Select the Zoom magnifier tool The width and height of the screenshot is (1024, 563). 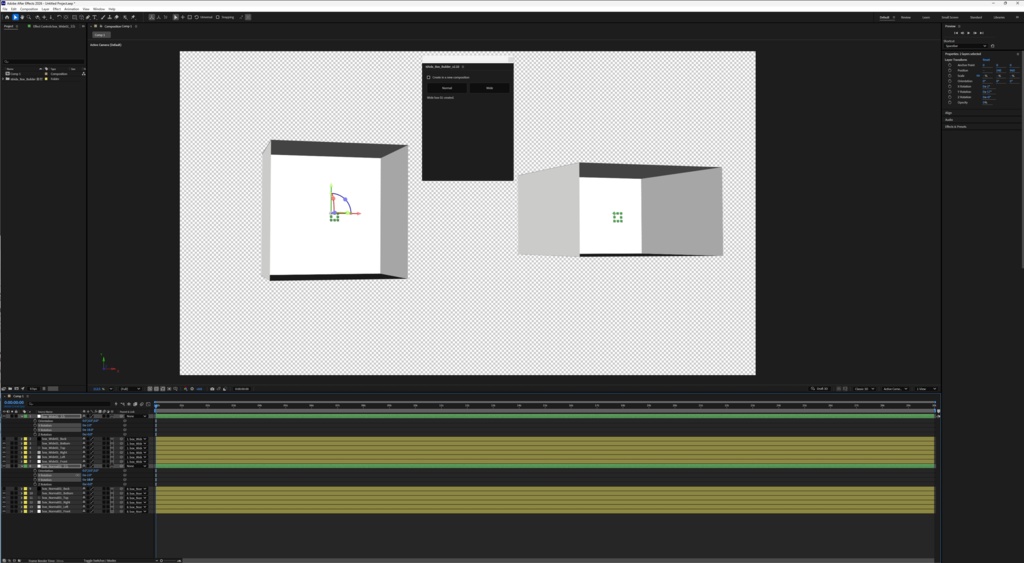29,17
